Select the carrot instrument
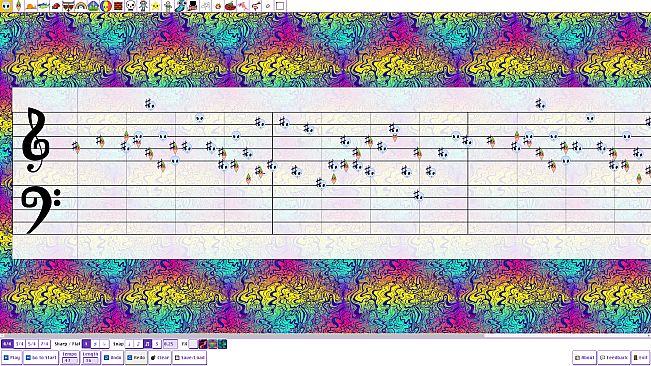651x366 pixels. 18,6
